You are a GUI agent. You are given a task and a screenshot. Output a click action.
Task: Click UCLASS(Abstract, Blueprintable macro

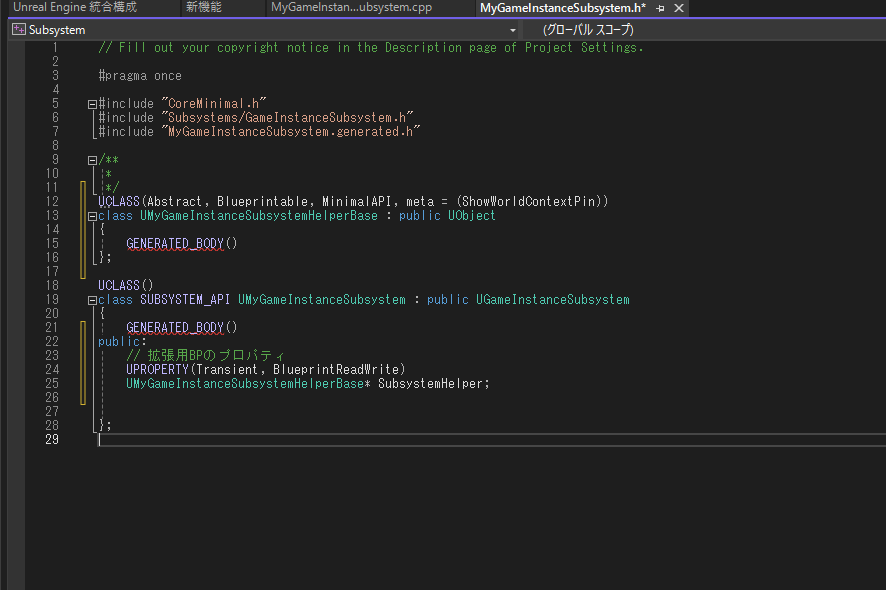coord(203,202)
